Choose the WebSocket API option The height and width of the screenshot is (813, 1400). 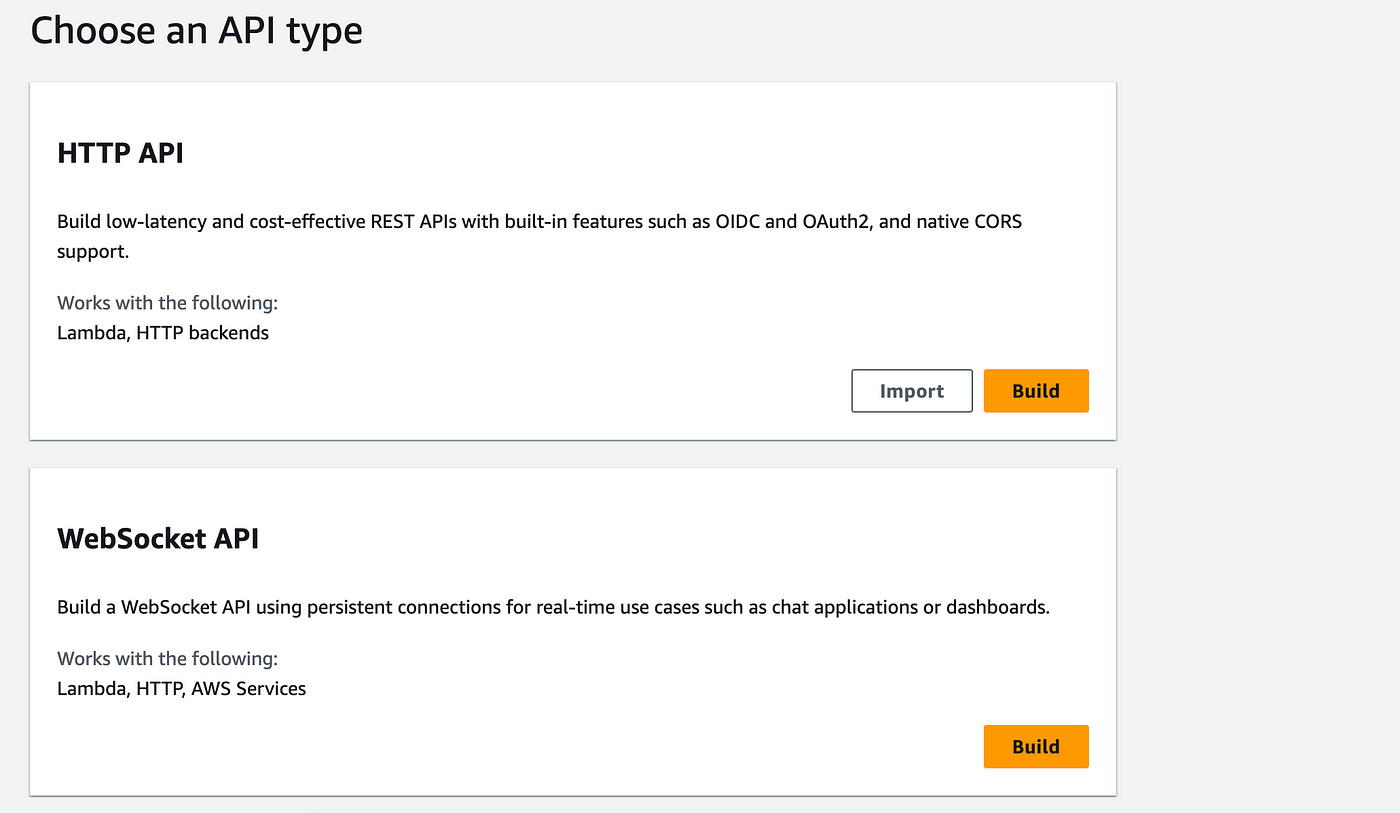pyautogui.click(x=572, y=630)
